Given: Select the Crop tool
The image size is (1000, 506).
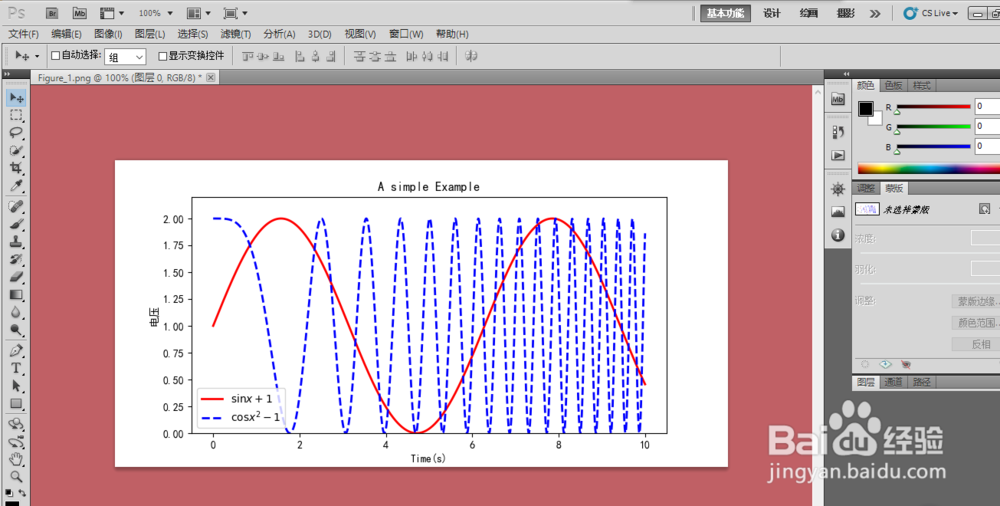Looking at the screenshot, I should [x=17, y=168].
